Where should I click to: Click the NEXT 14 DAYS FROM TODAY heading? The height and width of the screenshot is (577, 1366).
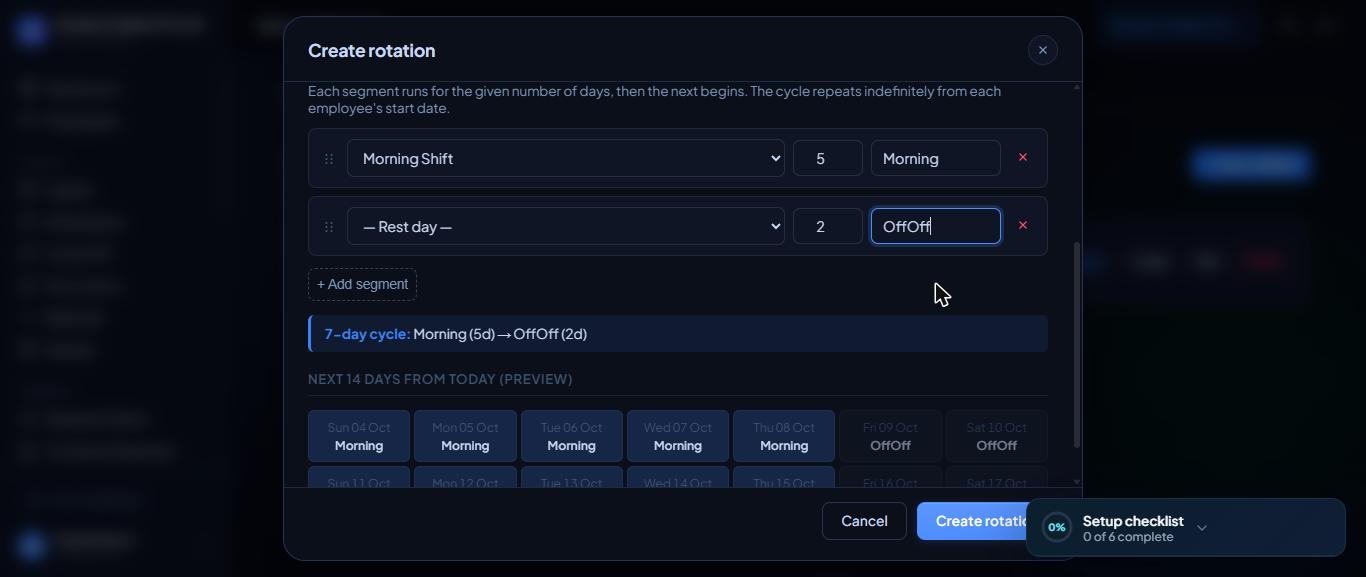(x=440, y=379)
